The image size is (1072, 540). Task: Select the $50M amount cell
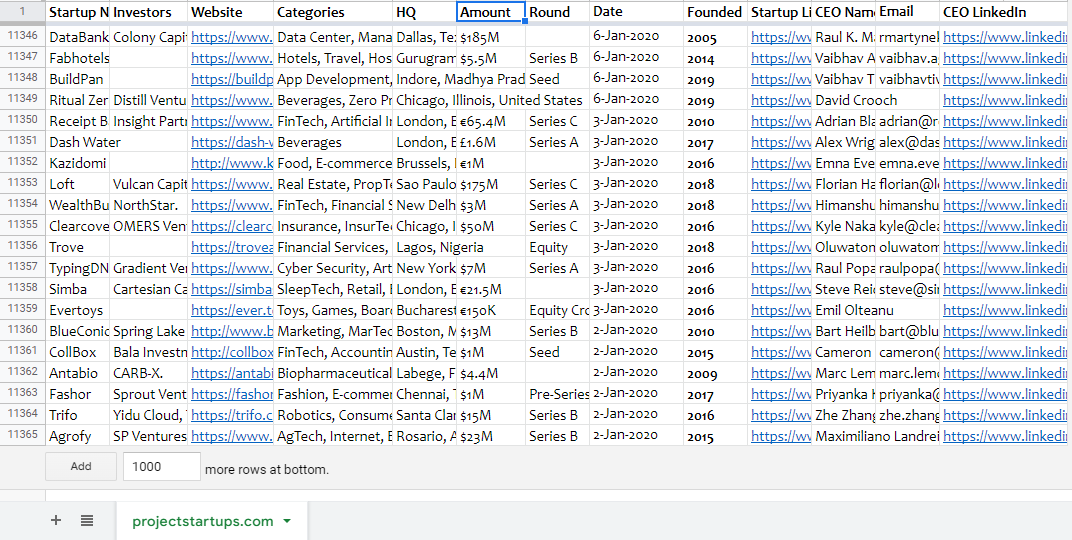tap(491, 226)
